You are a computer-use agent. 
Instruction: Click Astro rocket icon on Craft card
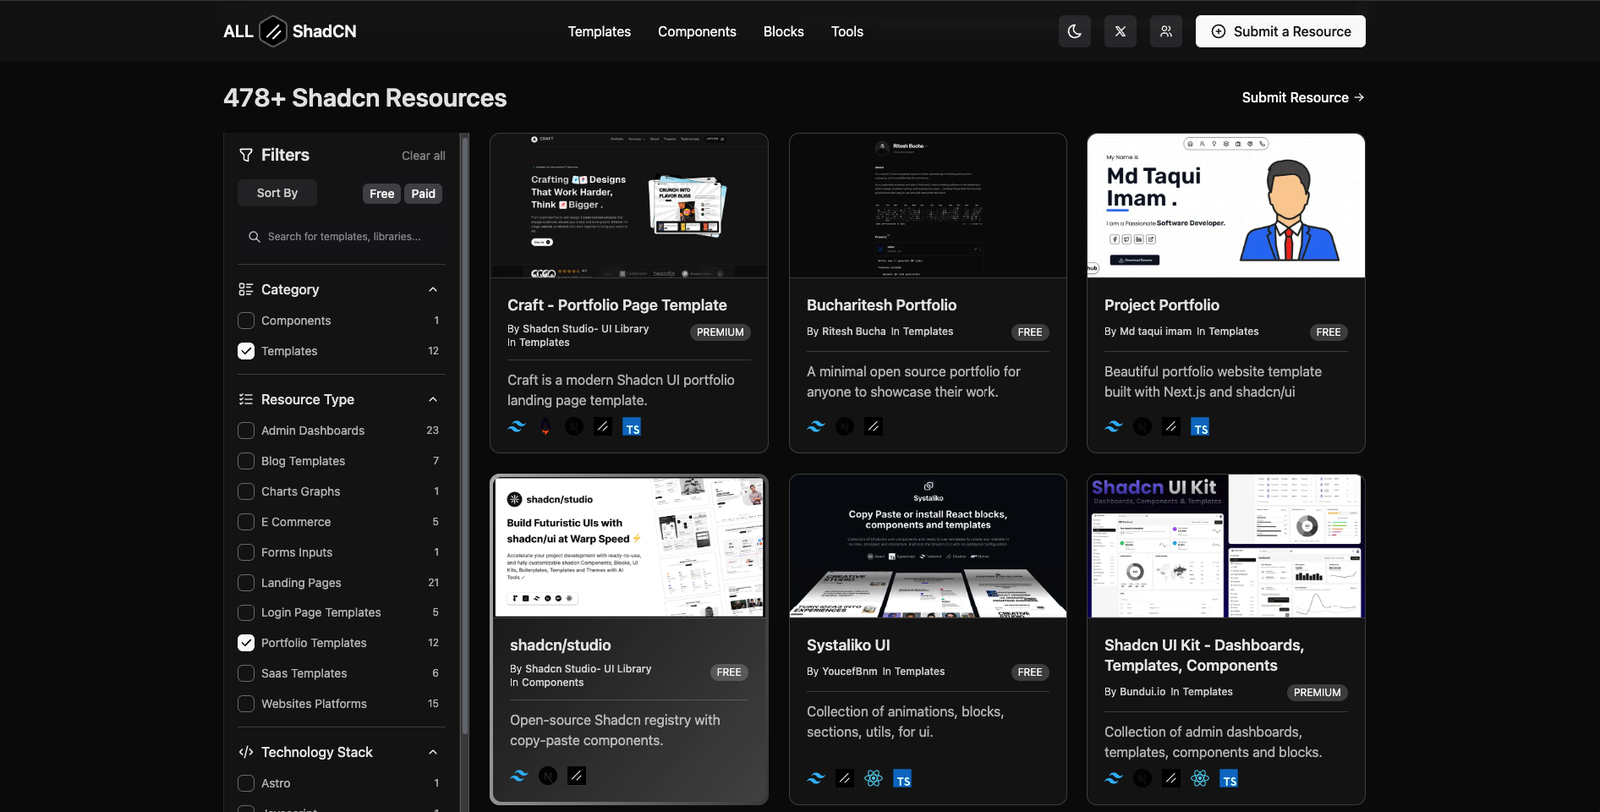click(x=545, y=427)
